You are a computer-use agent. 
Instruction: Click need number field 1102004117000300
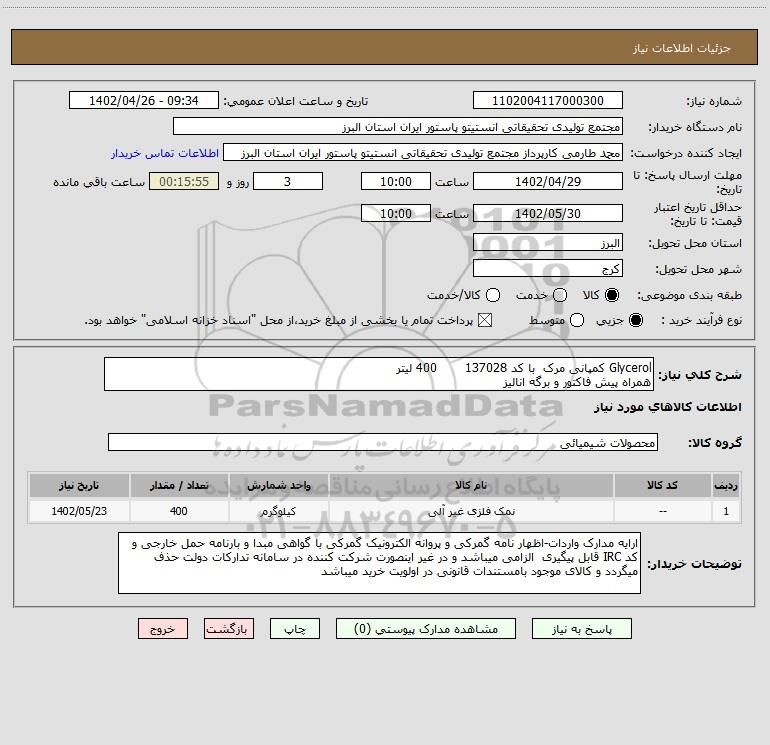coord(548,100)
